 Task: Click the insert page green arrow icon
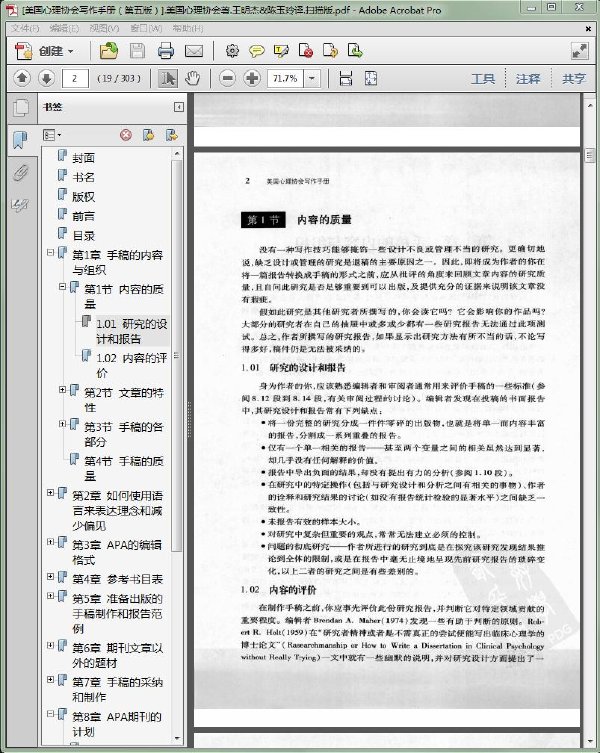click(x=355, y=51)
